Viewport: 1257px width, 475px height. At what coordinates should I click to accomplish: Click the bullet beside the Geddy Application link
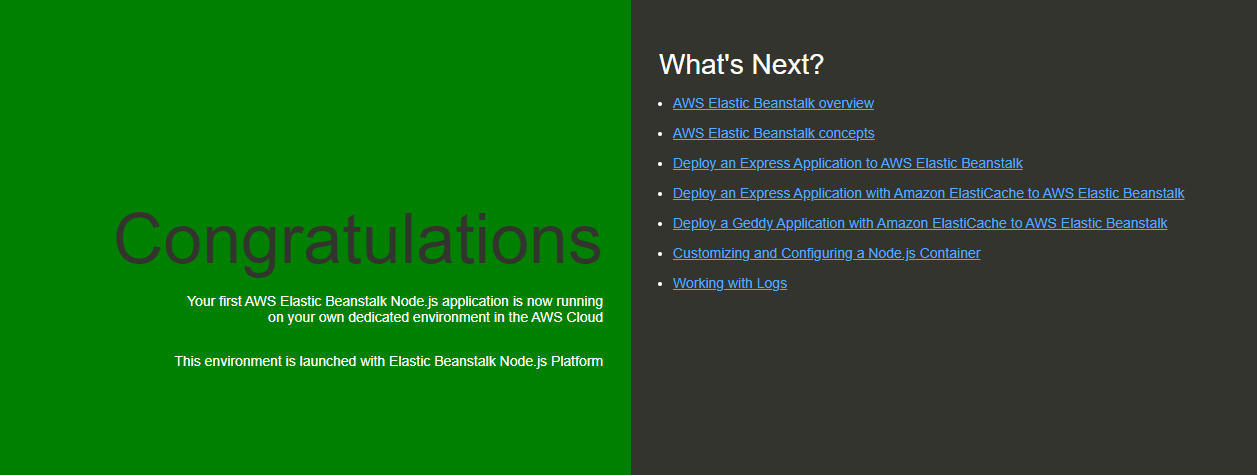point(659,224)
